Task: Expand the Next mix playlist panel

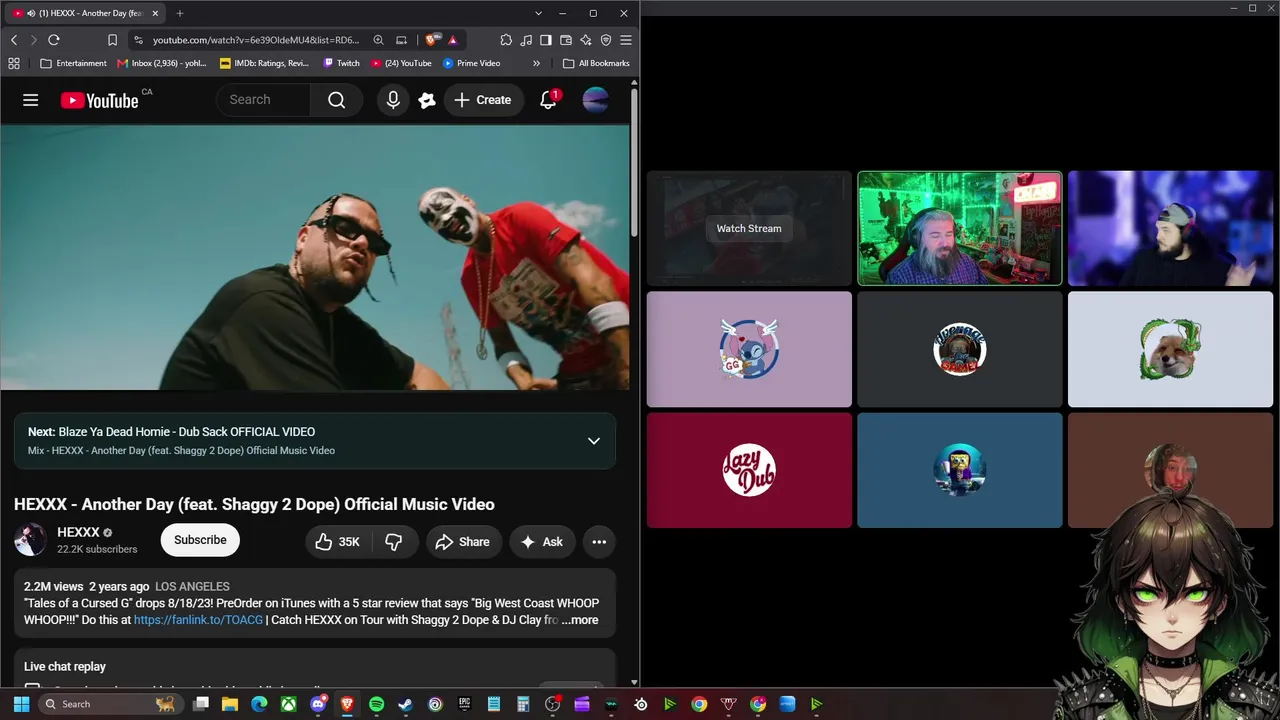Action: point(594,441)
